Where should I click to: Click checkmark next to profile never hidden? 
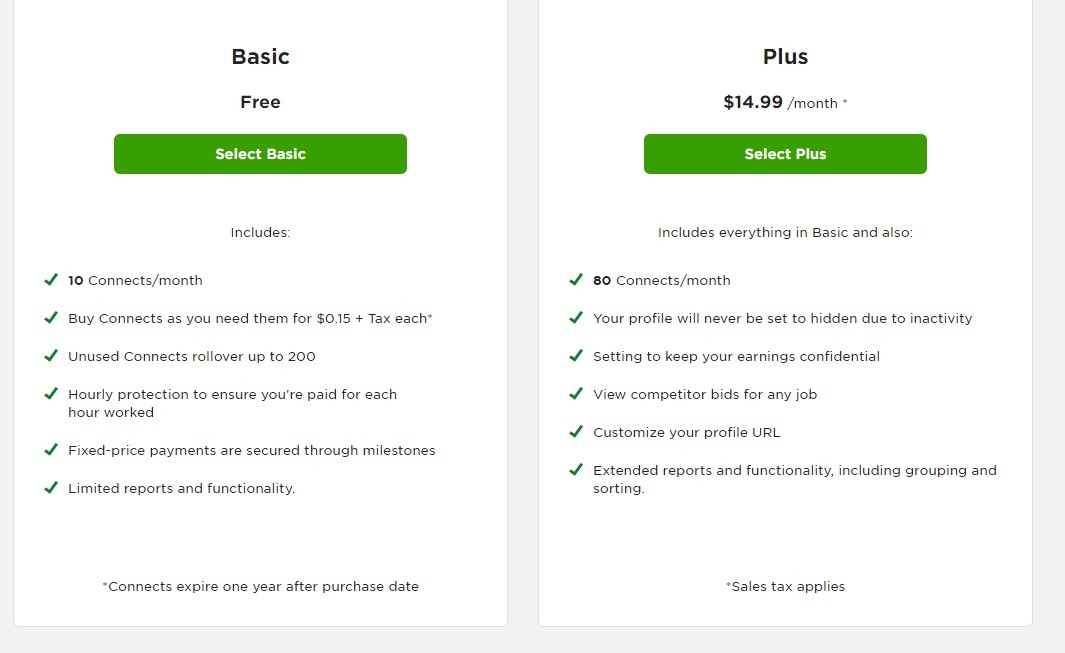[576, 318]
